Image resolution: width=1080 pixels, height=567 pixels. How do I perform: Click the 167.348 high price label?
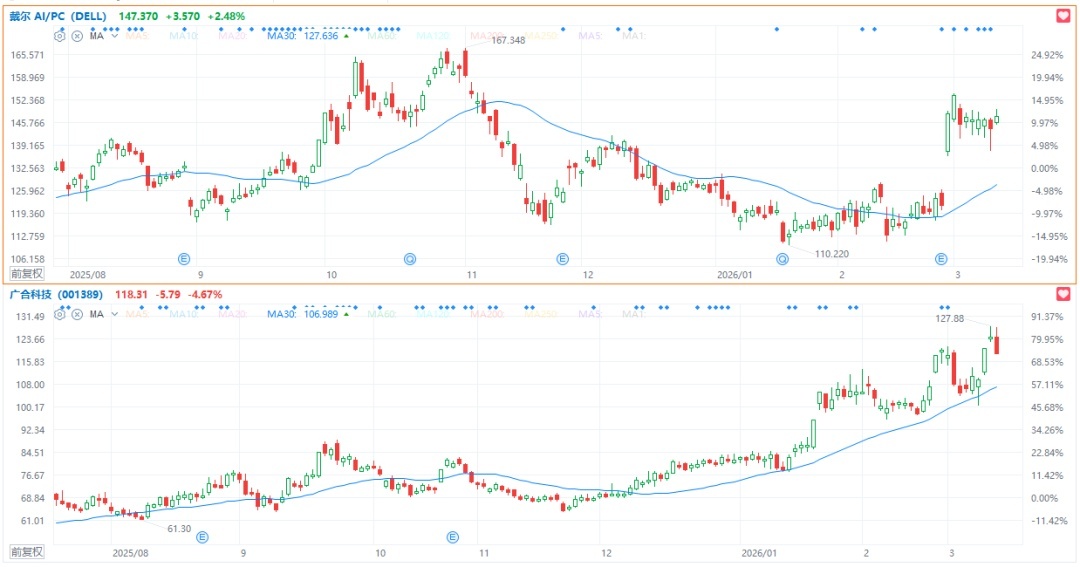pyautogui.click(x=509, y=40)
